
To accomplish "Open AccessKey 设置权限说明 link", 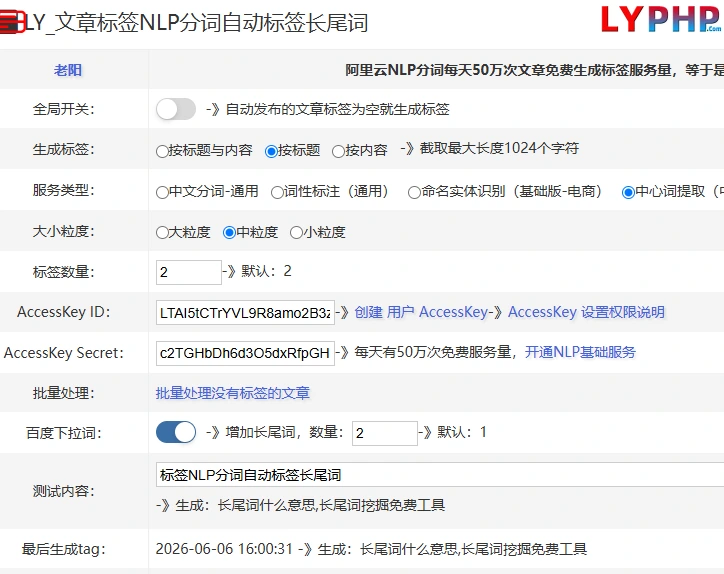I will (586, 313).
